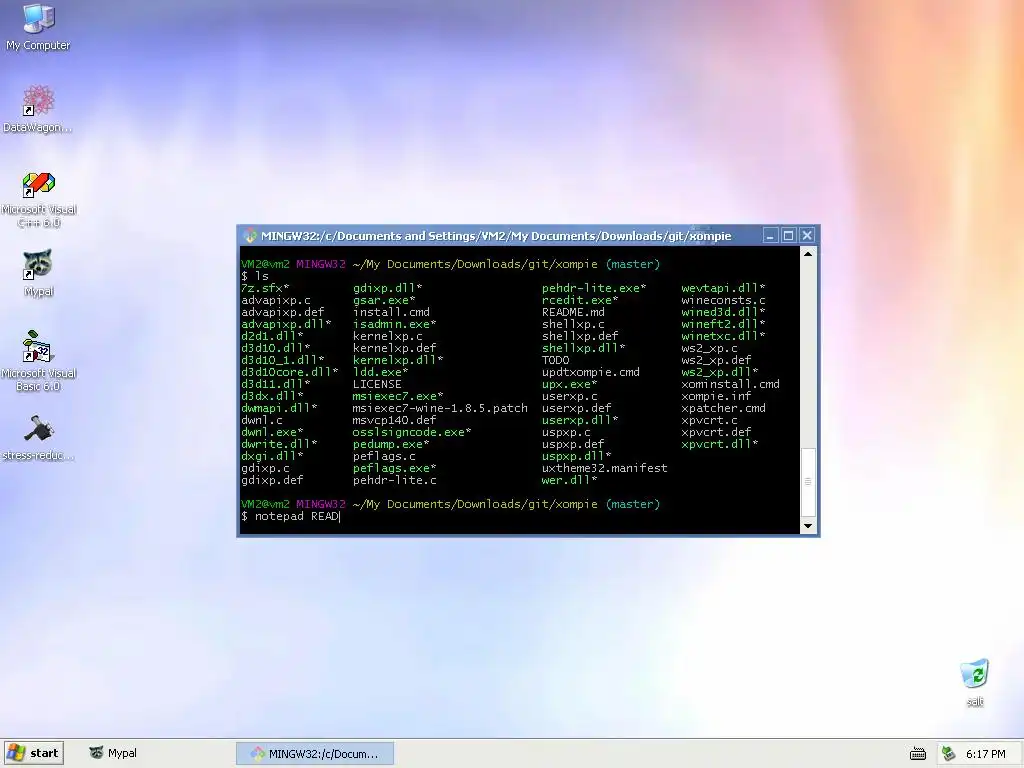Click on uxtheme32.manifest in the listing
The image size is (1024, 768).
(605, 468)
